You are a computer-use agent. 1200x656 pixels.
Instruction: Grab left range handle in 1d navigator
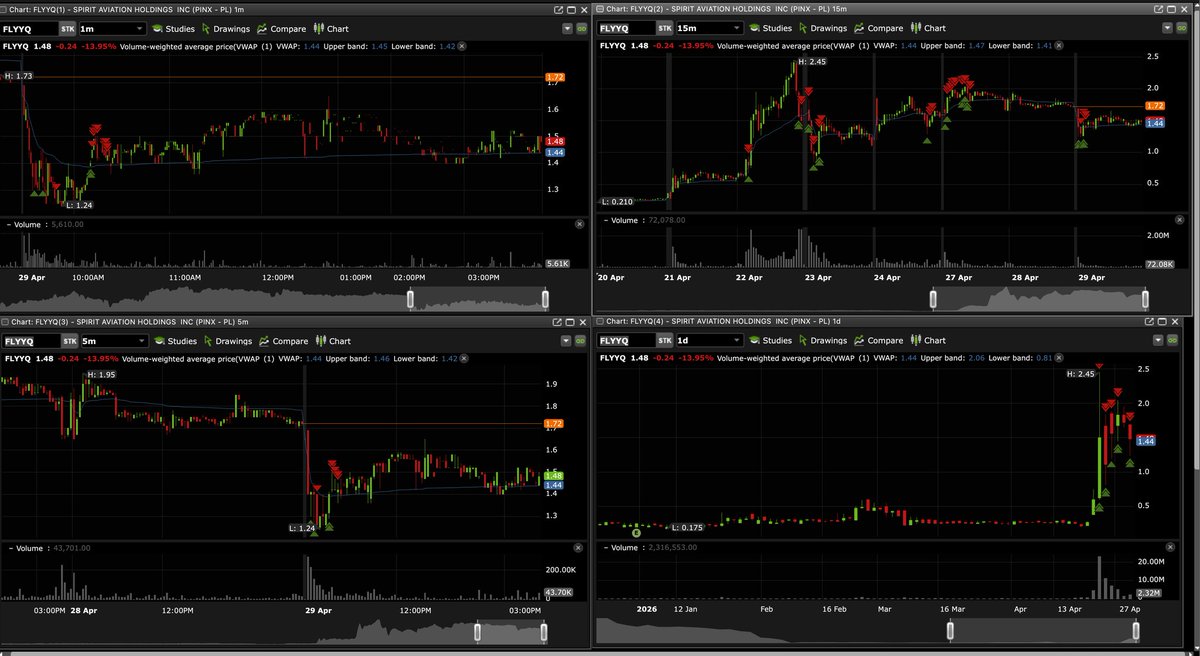[950, 630]
